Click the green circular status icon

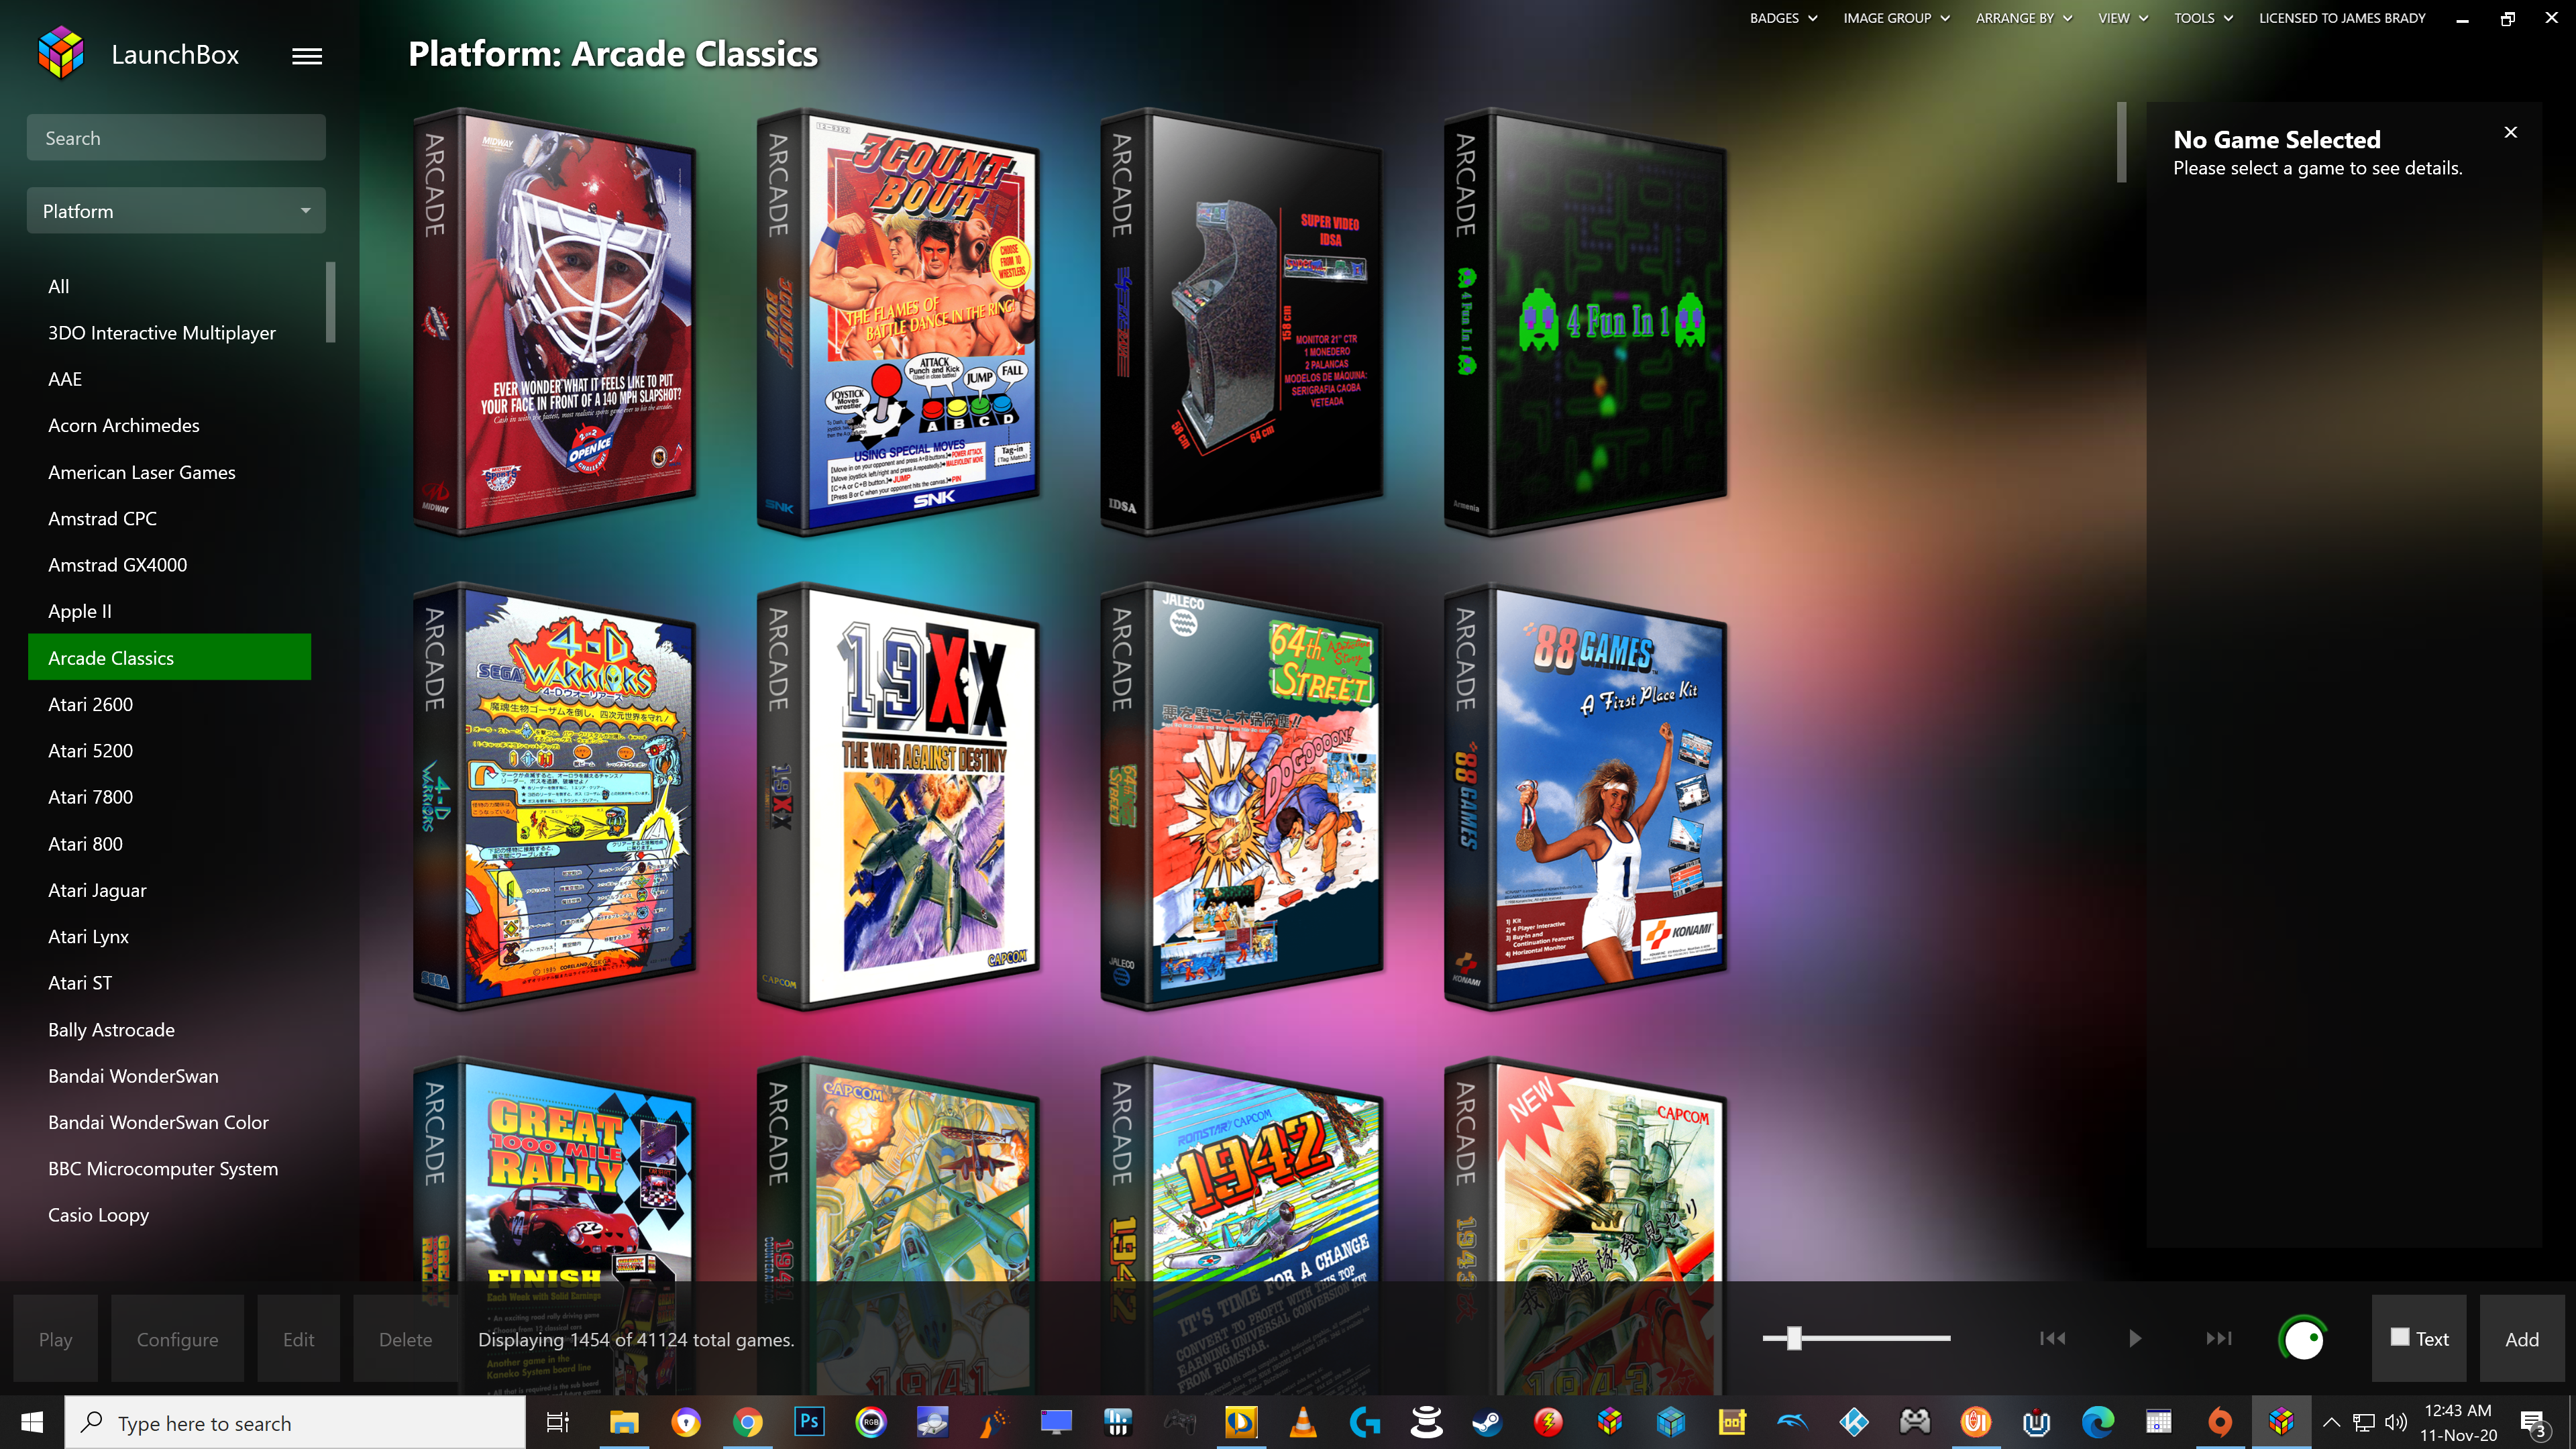(x=2303, y=1338)
